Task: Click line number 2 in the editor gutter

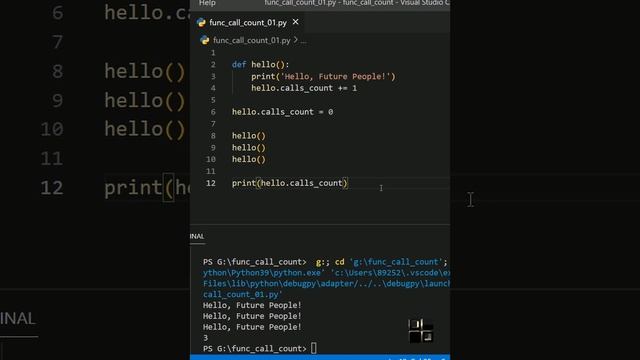Action: [213, 64]
